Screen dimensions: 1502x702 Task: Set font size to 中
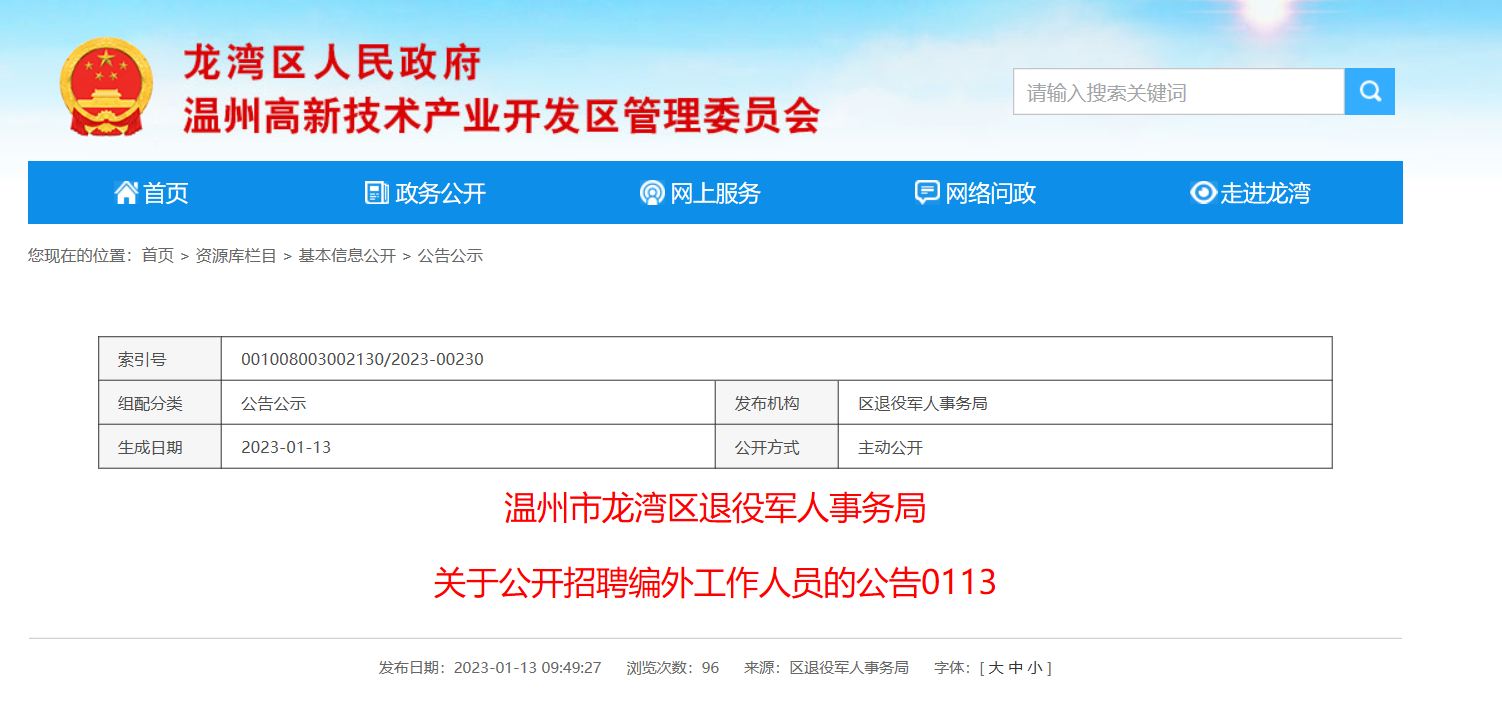coord(1016,668)
